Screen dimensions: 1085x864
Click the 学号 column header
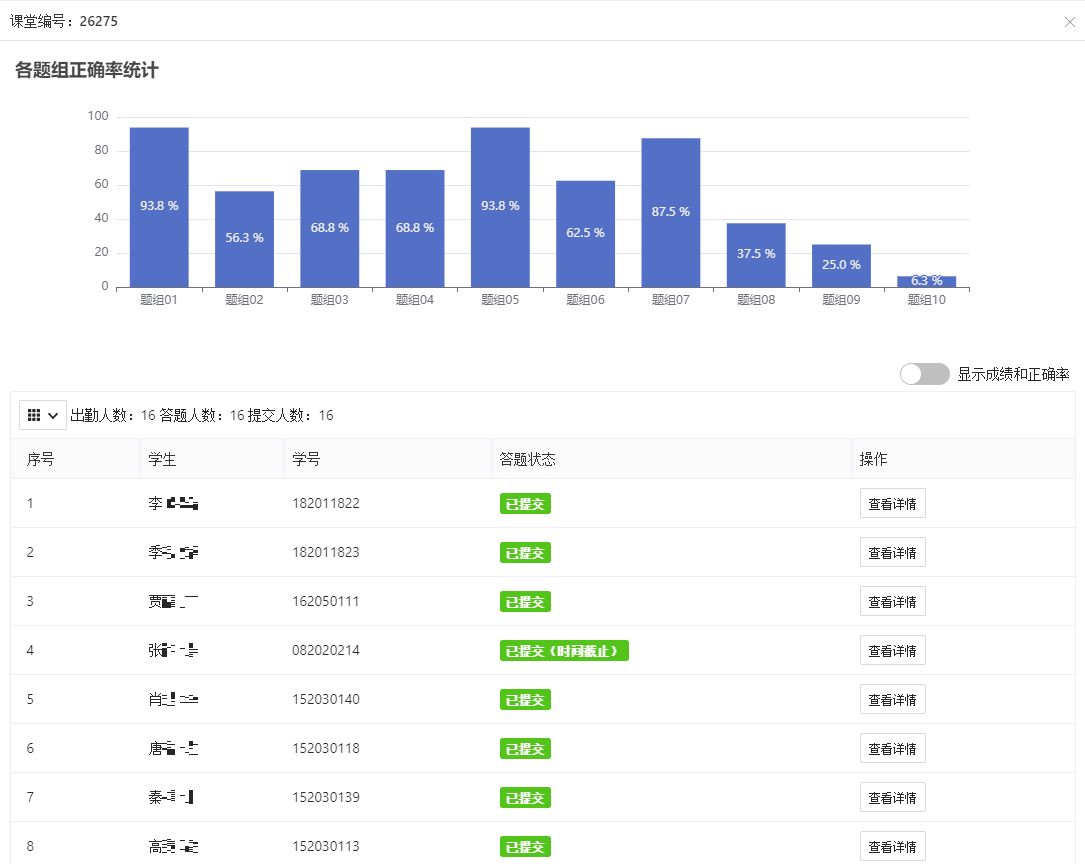pos(306,459)
